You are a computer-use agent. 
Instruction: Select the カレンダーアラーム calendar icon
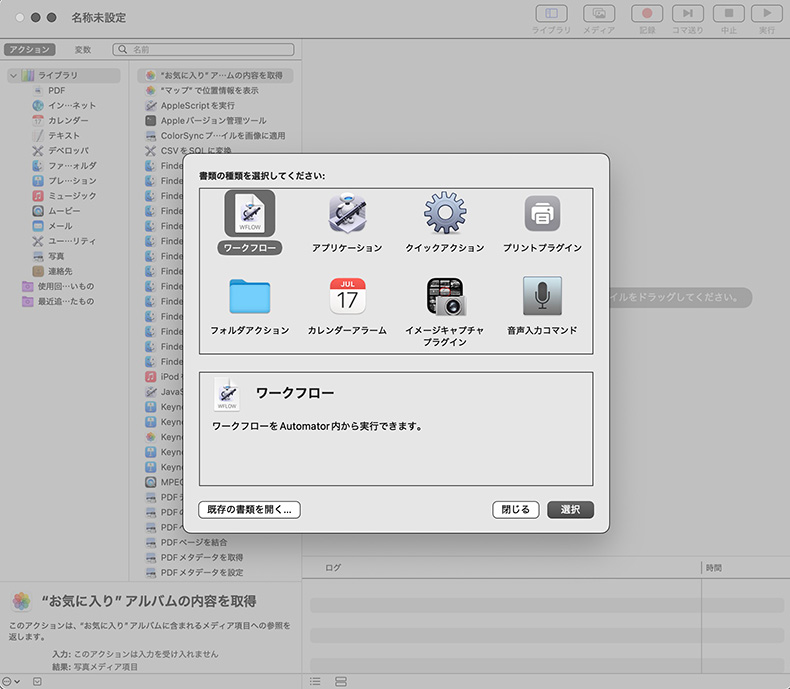(x=347, y=296)
